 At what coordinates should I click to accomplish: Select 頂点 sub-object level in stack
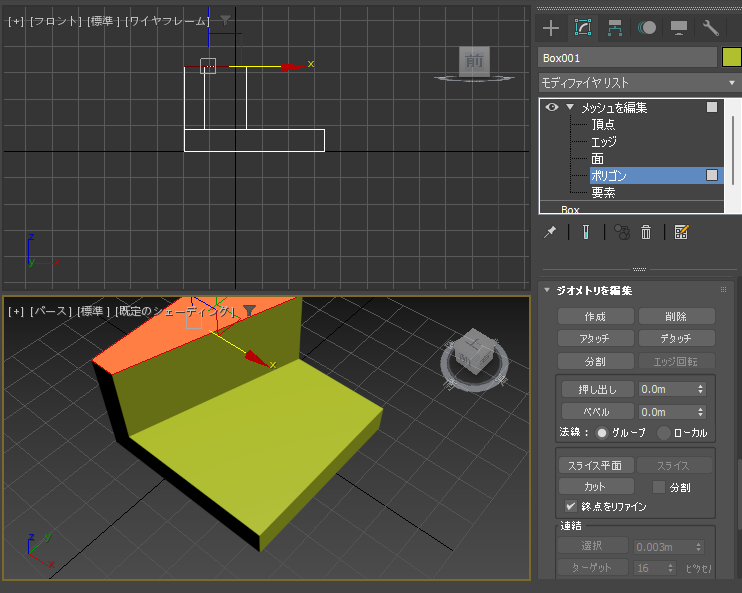coord(603,124)
